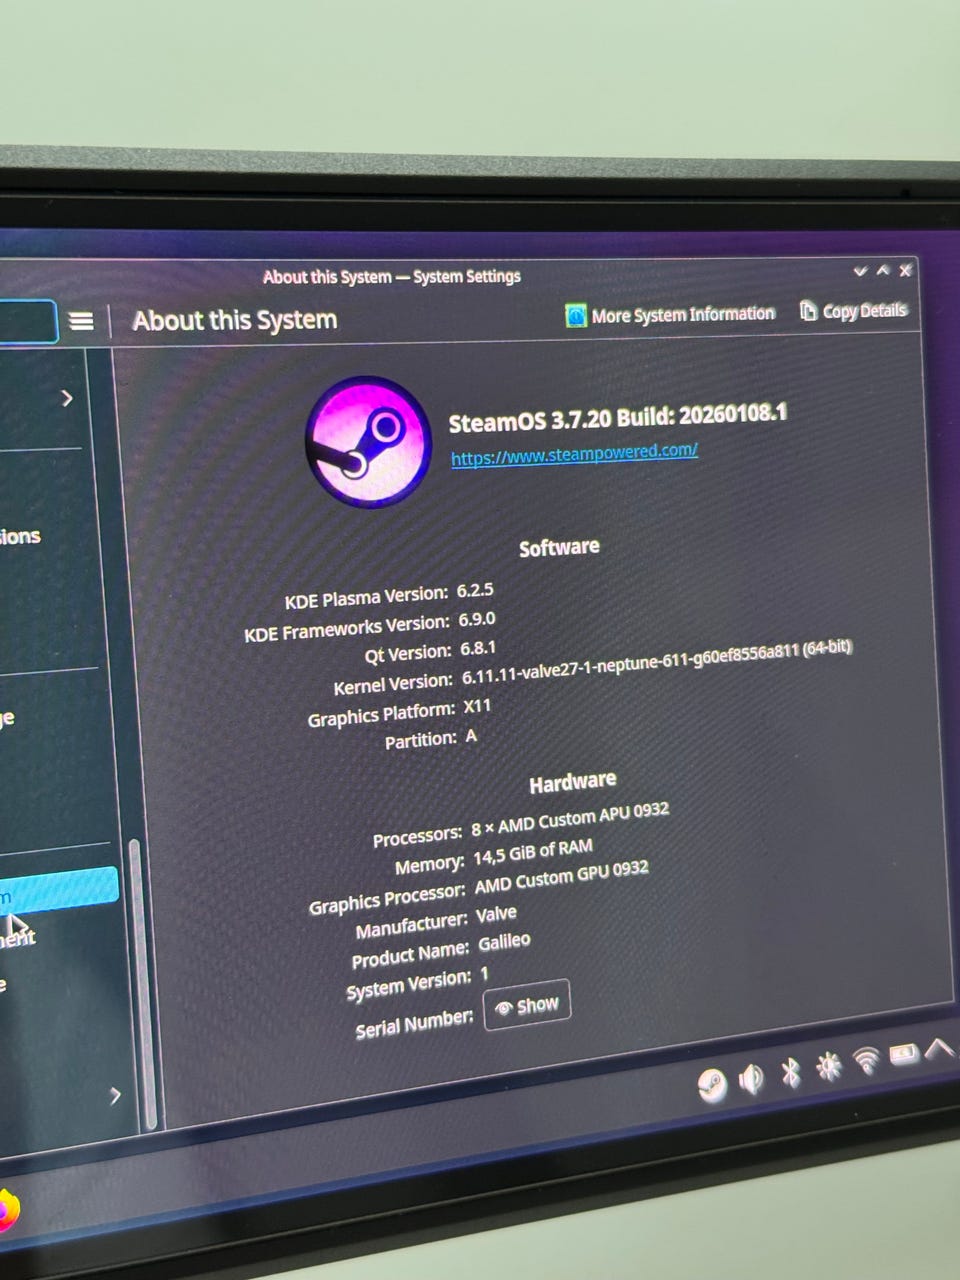Screen dimensions: 960x1280
Task: Click the 'About this System' page heading
Action: click(235, 320)
